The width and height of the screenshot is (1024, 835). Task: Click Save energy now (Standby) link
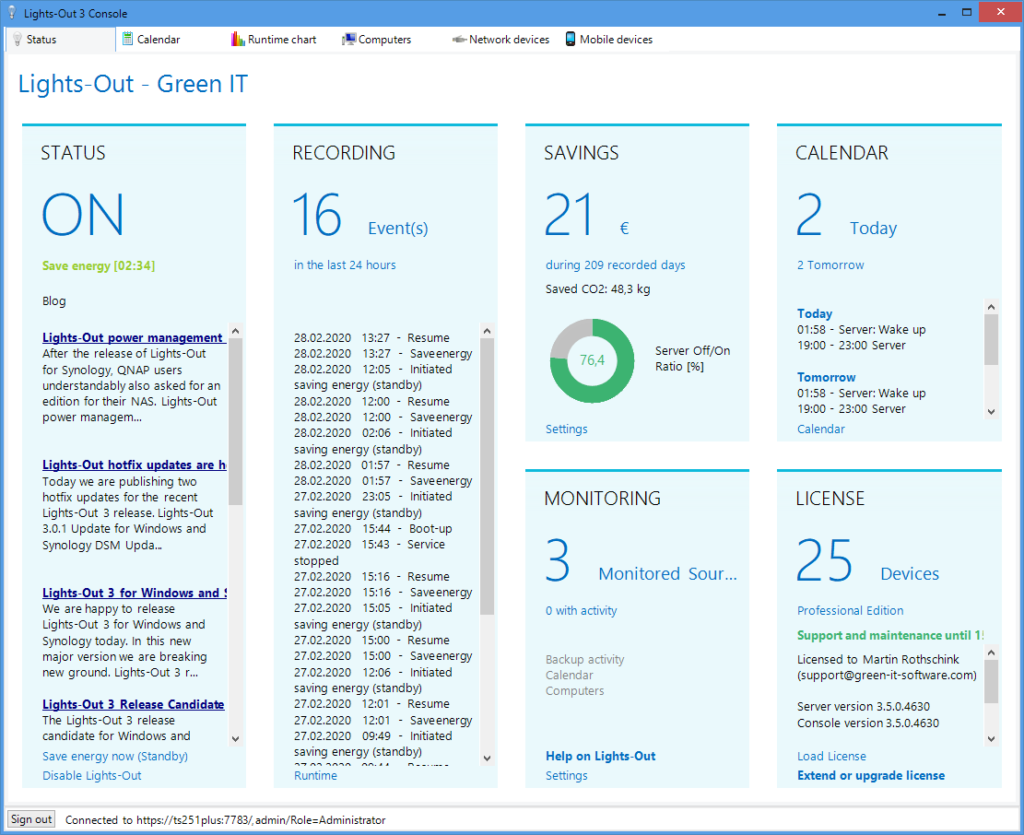pos(115,756)
